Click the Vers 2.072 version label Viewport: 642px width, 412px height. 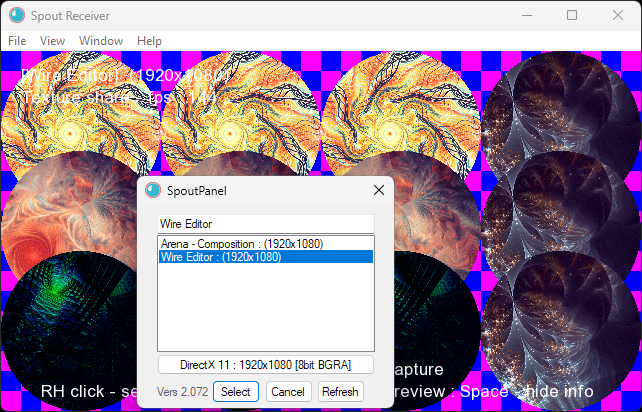coord(182,392)
